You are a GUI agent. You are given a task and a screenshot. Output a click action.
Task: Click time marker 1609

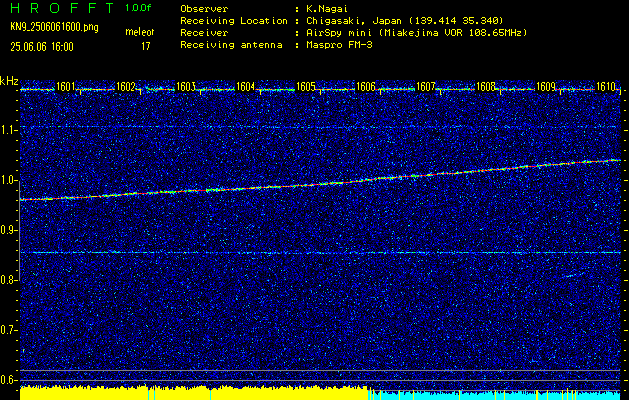click(x=546, y=86)
